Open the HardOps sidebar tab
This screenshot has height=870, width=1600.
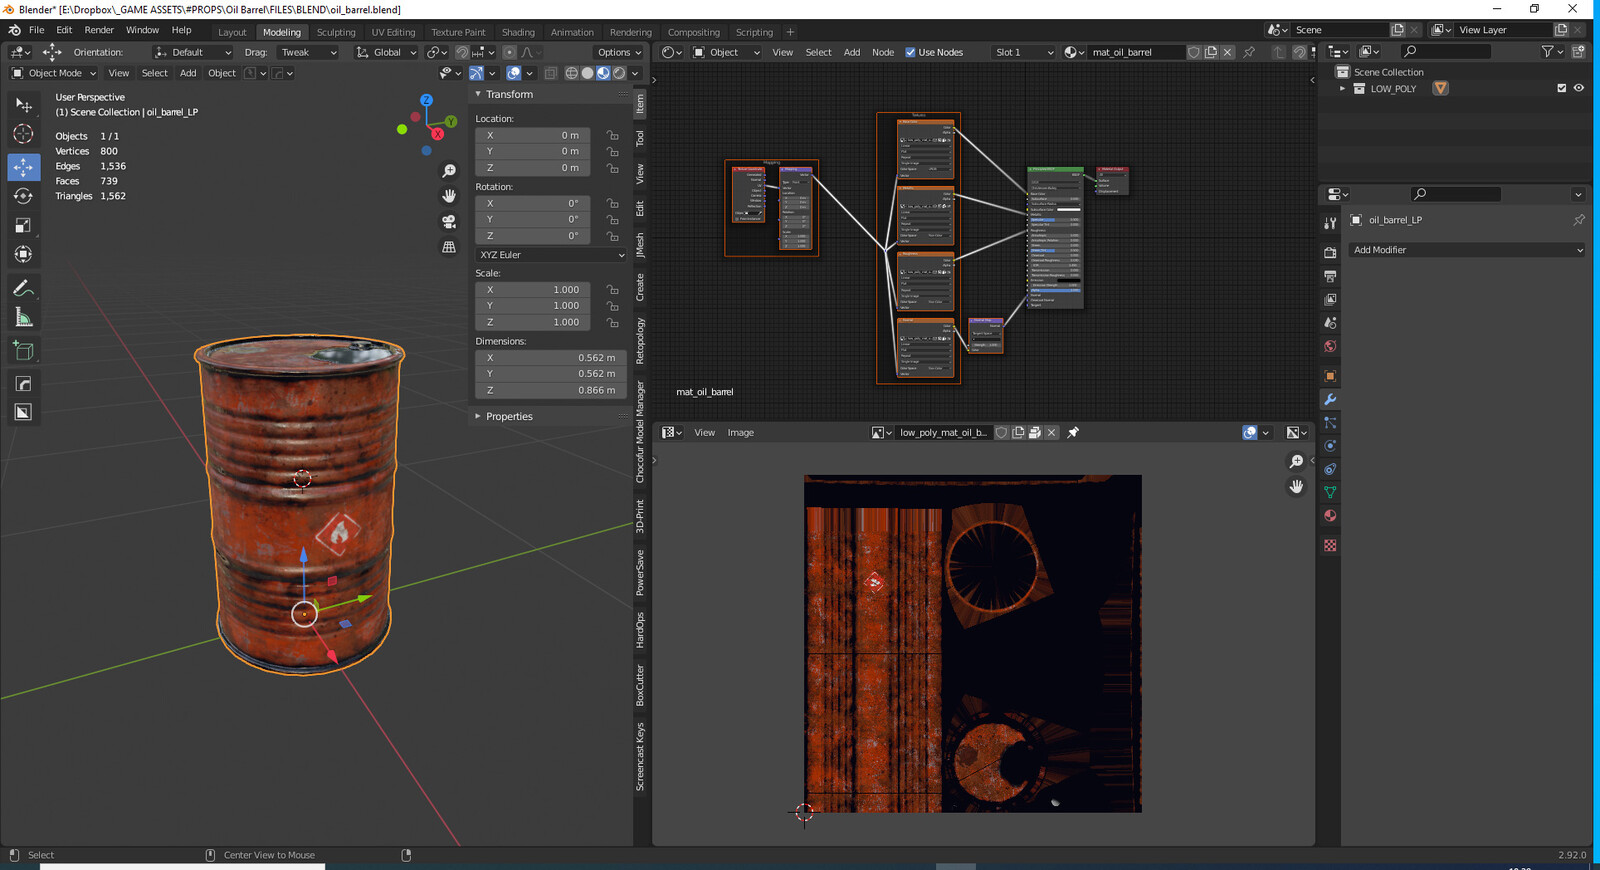click(x=640, y=629)
